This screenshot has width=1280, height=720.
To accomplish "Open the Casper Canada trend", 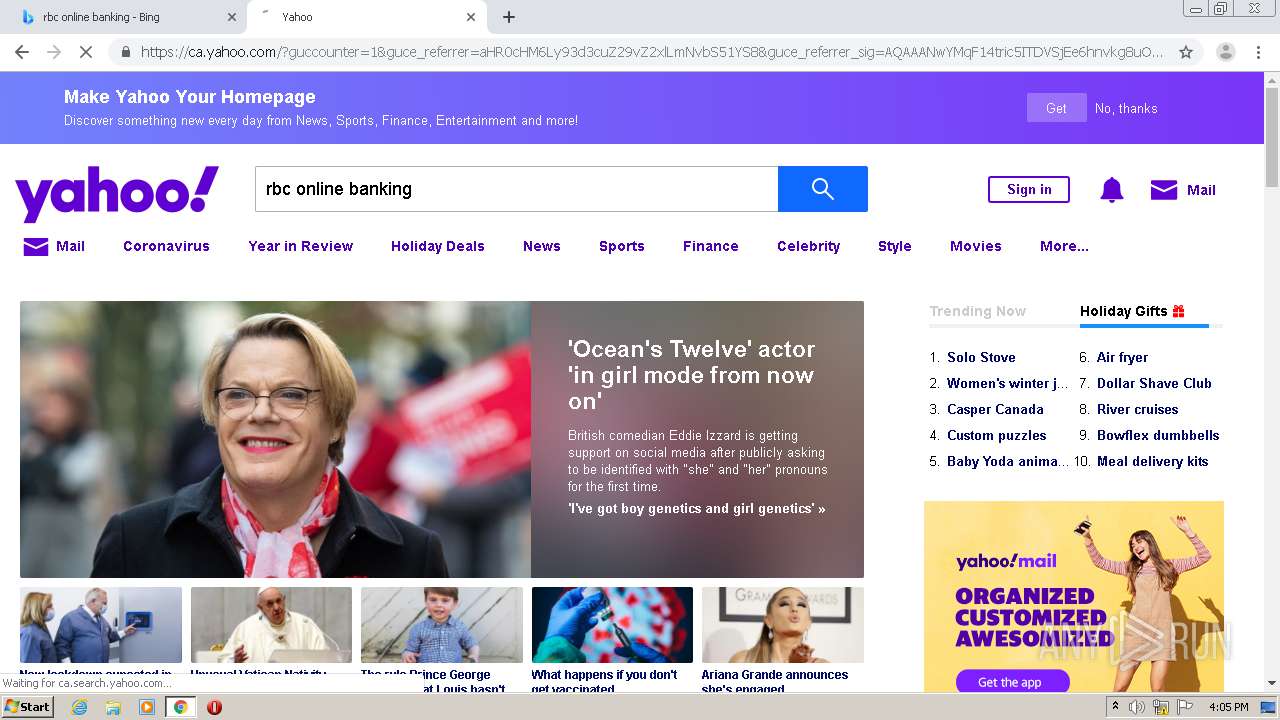I will [995, 409].
